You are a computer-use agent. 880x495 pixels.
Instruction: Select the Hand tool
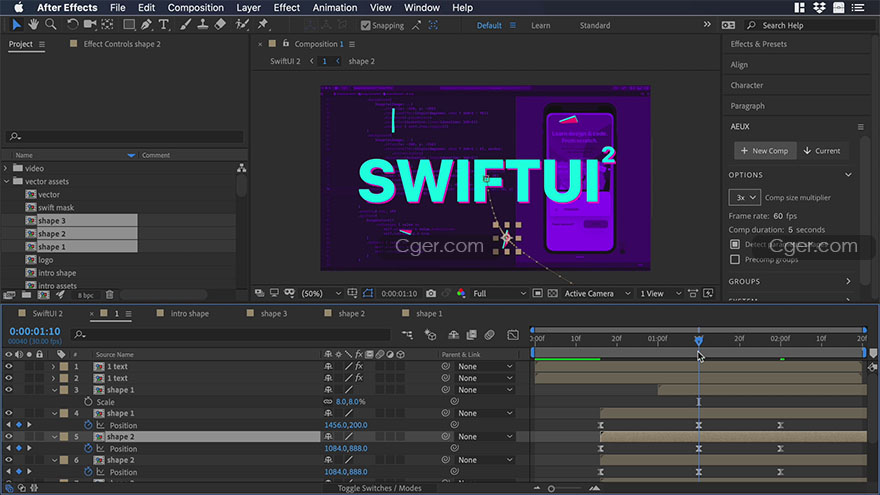pos(34,25)
